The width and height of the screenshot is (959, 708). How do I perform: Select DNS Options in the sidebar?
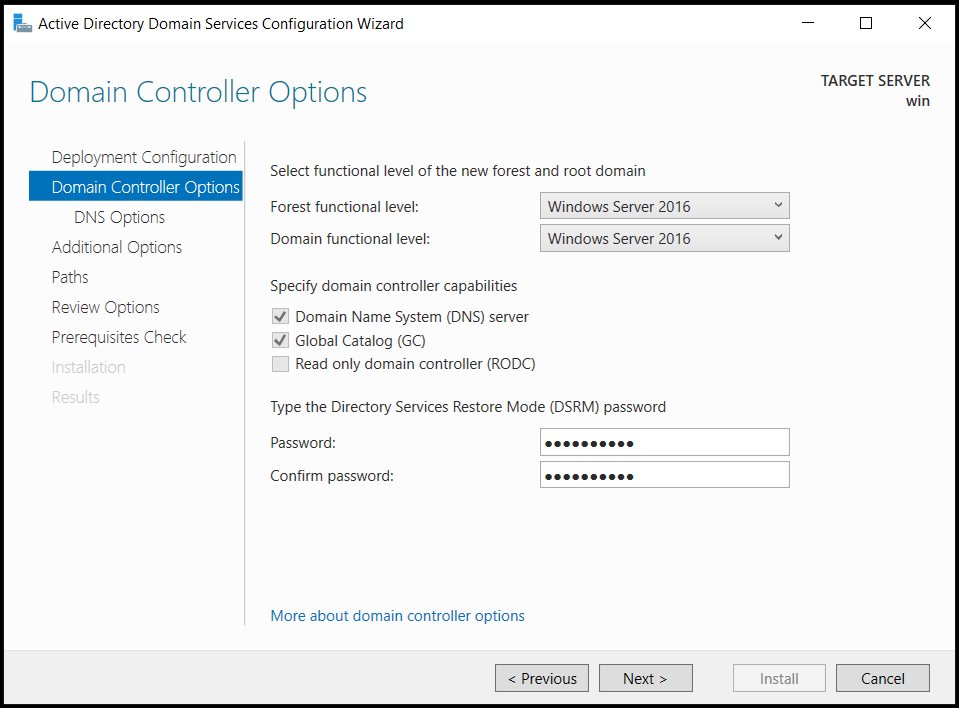[119, 217]
